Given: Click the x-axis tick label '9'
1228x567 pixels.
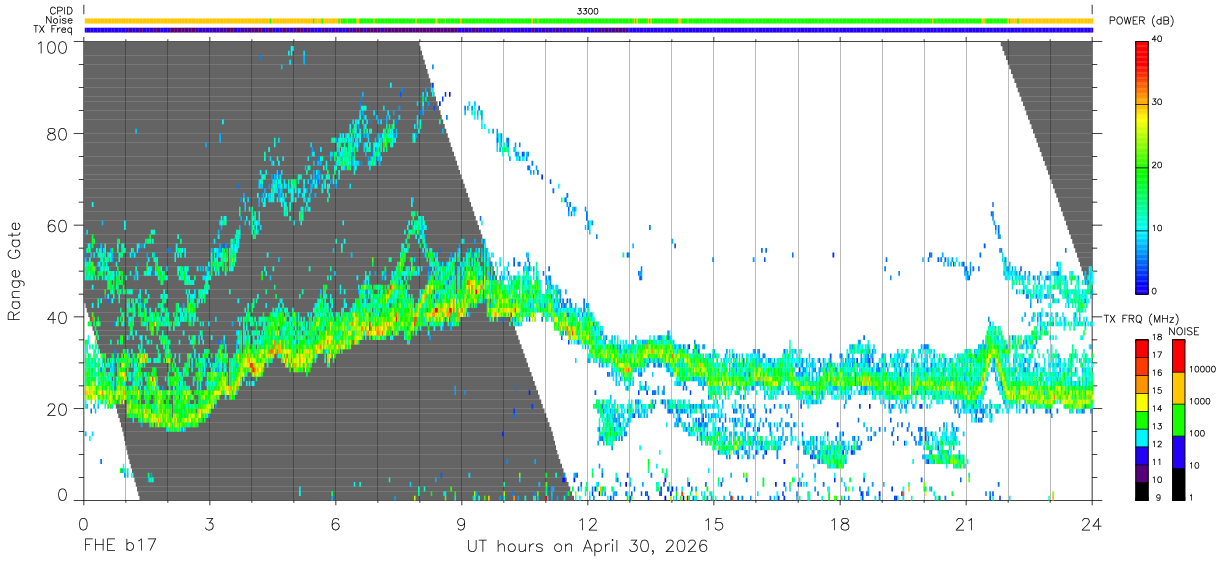Looking at the screenshot, I should 462,524.
